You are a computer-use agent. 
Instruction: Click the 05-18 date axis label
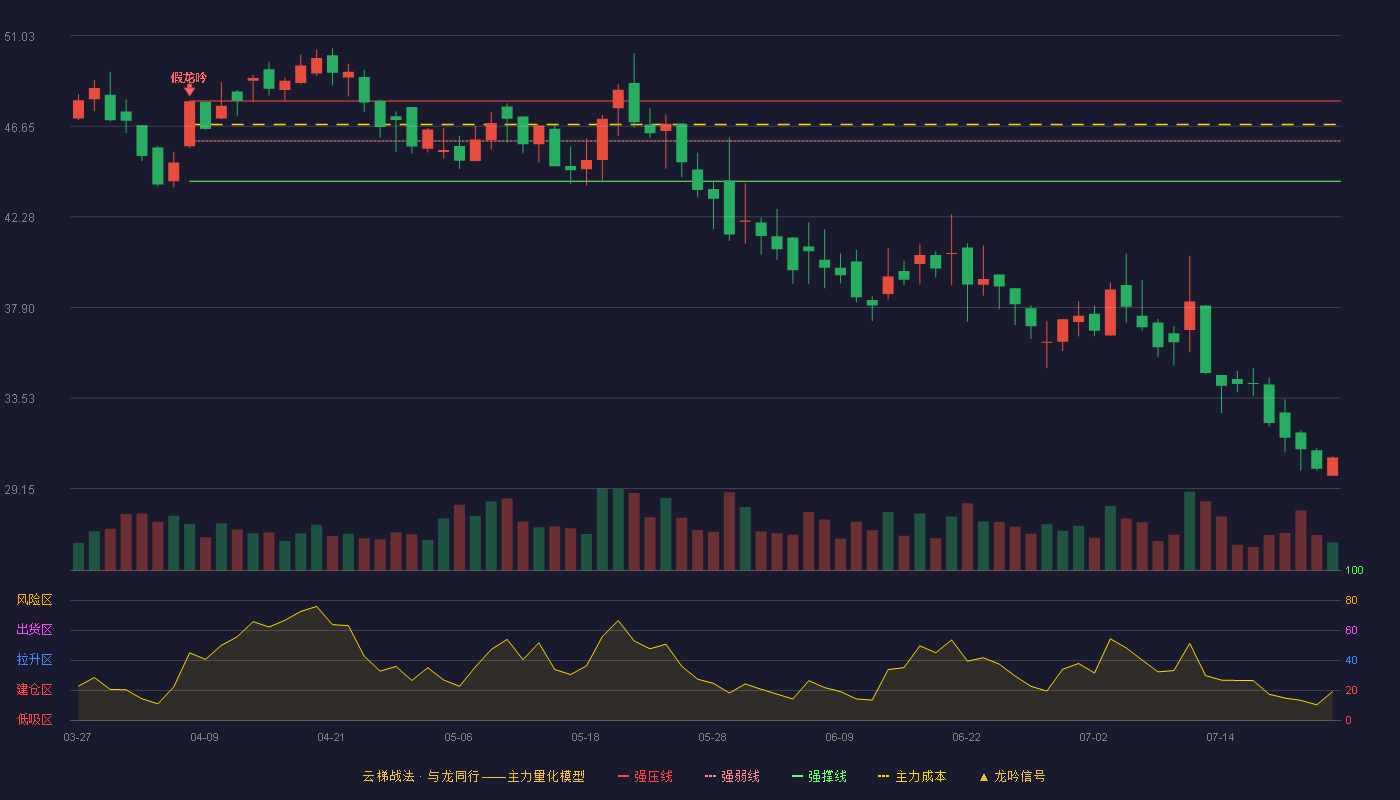[585, 737]
